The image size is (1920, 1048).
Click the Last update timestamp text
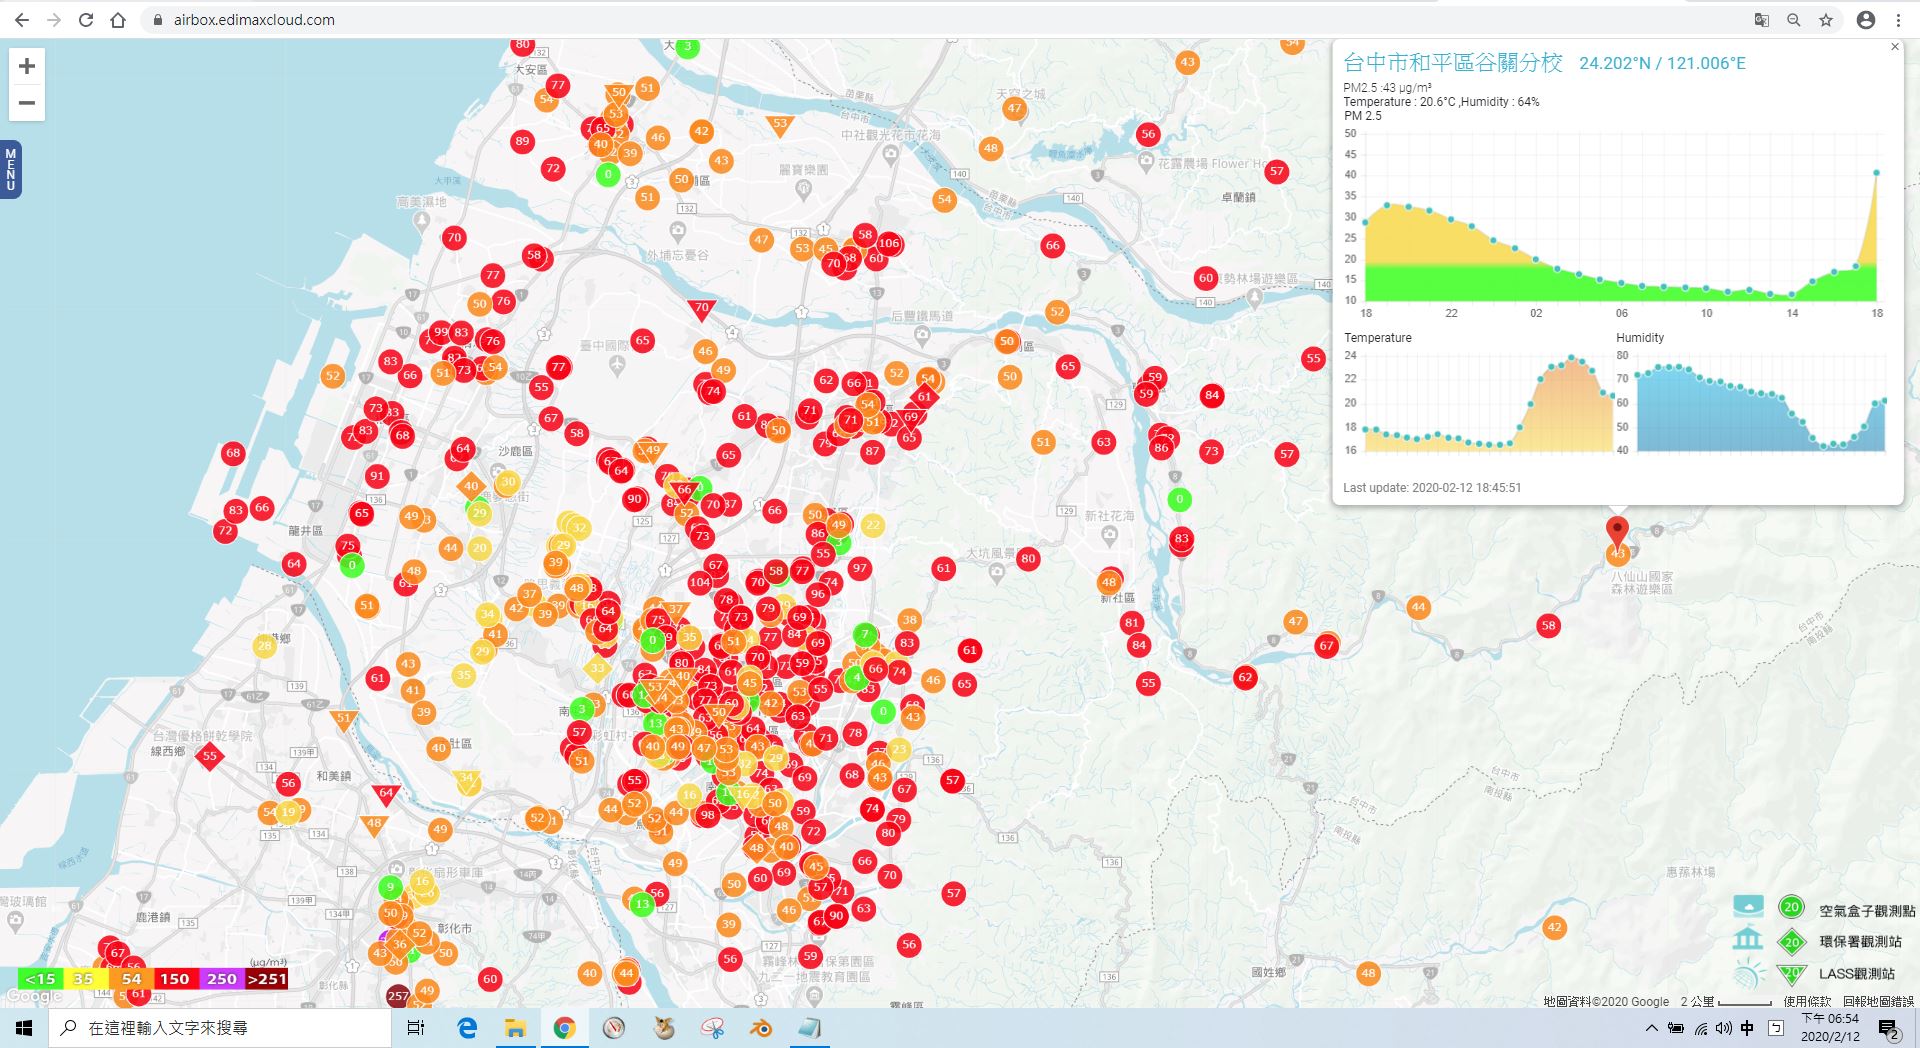click(x=1432, y=488)
